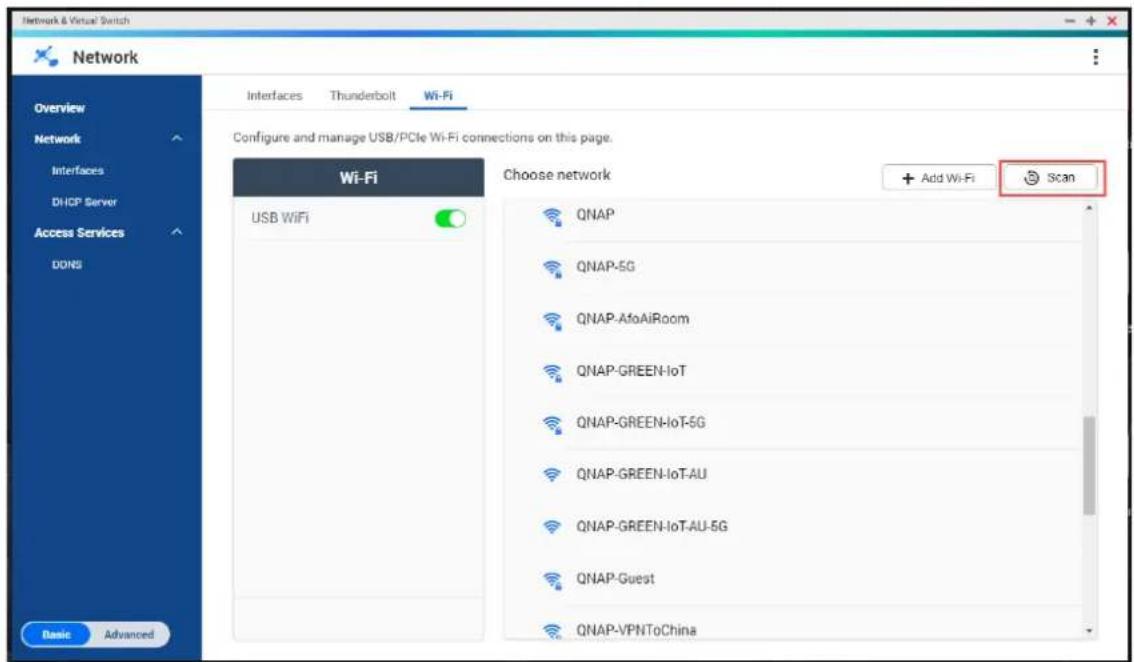Open the three-dot more options menu
The image size is (1134, 662).
[1096, 57]
